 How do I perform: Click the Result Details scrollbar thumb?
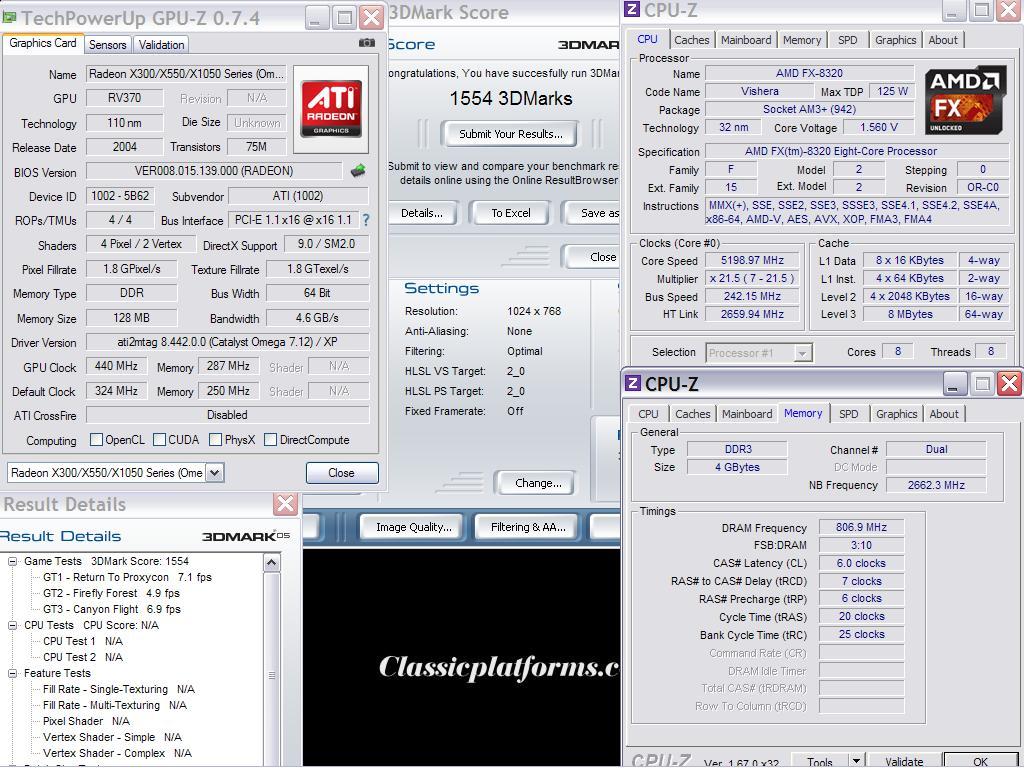272,675
